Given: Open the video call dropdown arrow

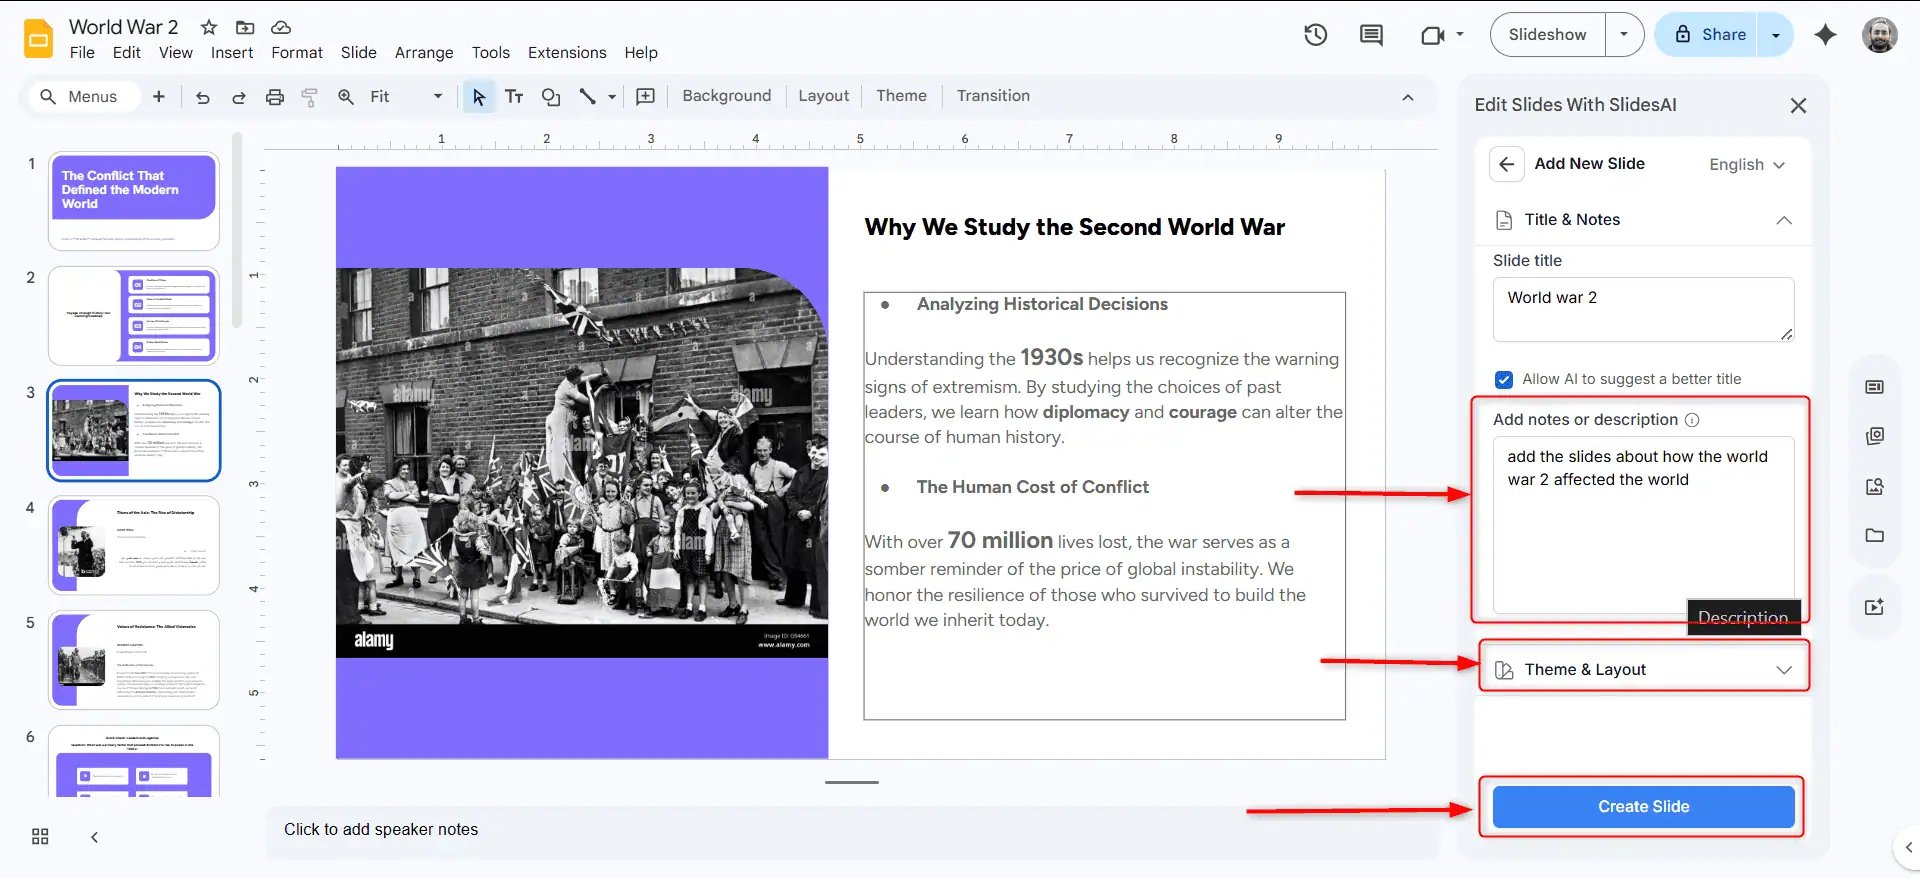Looking at the screenshot, I should pyautogui.click(x=1460, y=35).
